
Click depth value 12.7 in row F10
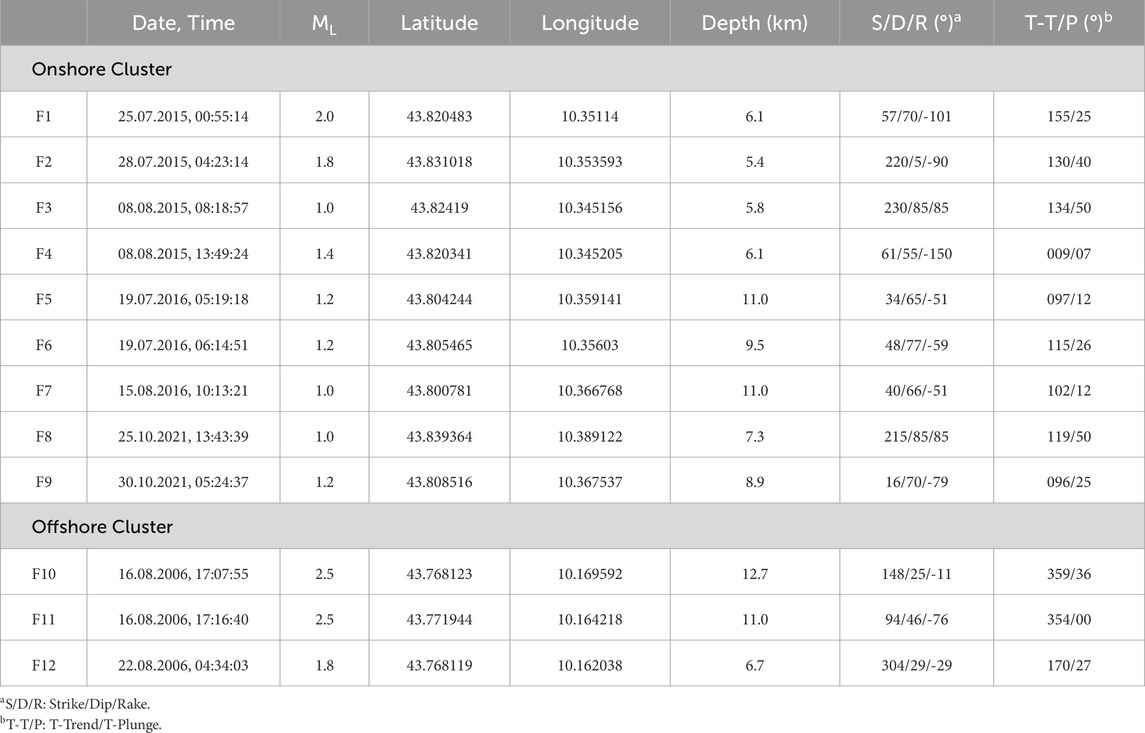coord(754,575)
